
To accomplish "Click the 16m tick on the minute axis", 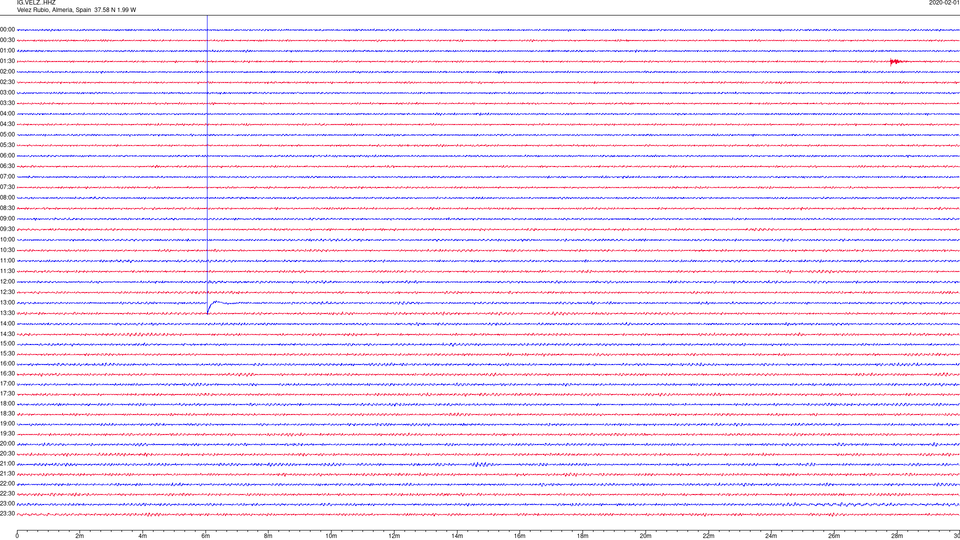I will coord(520,536).
